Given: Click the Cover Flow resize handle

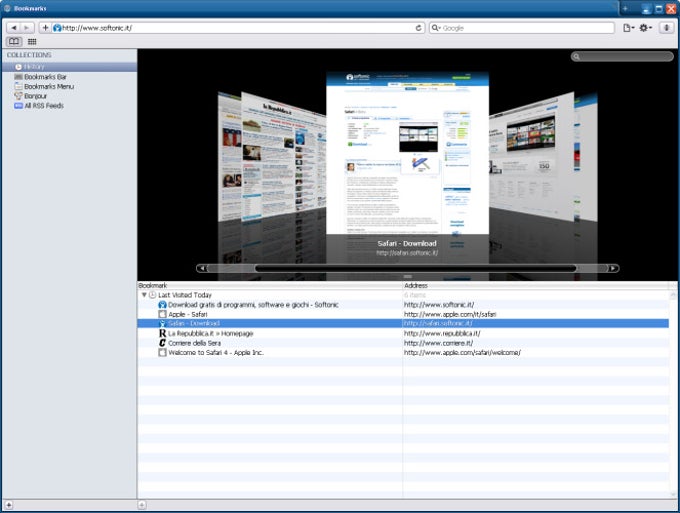Looking at the screenshot, I should pyautogui.click(x=407, y=277).
